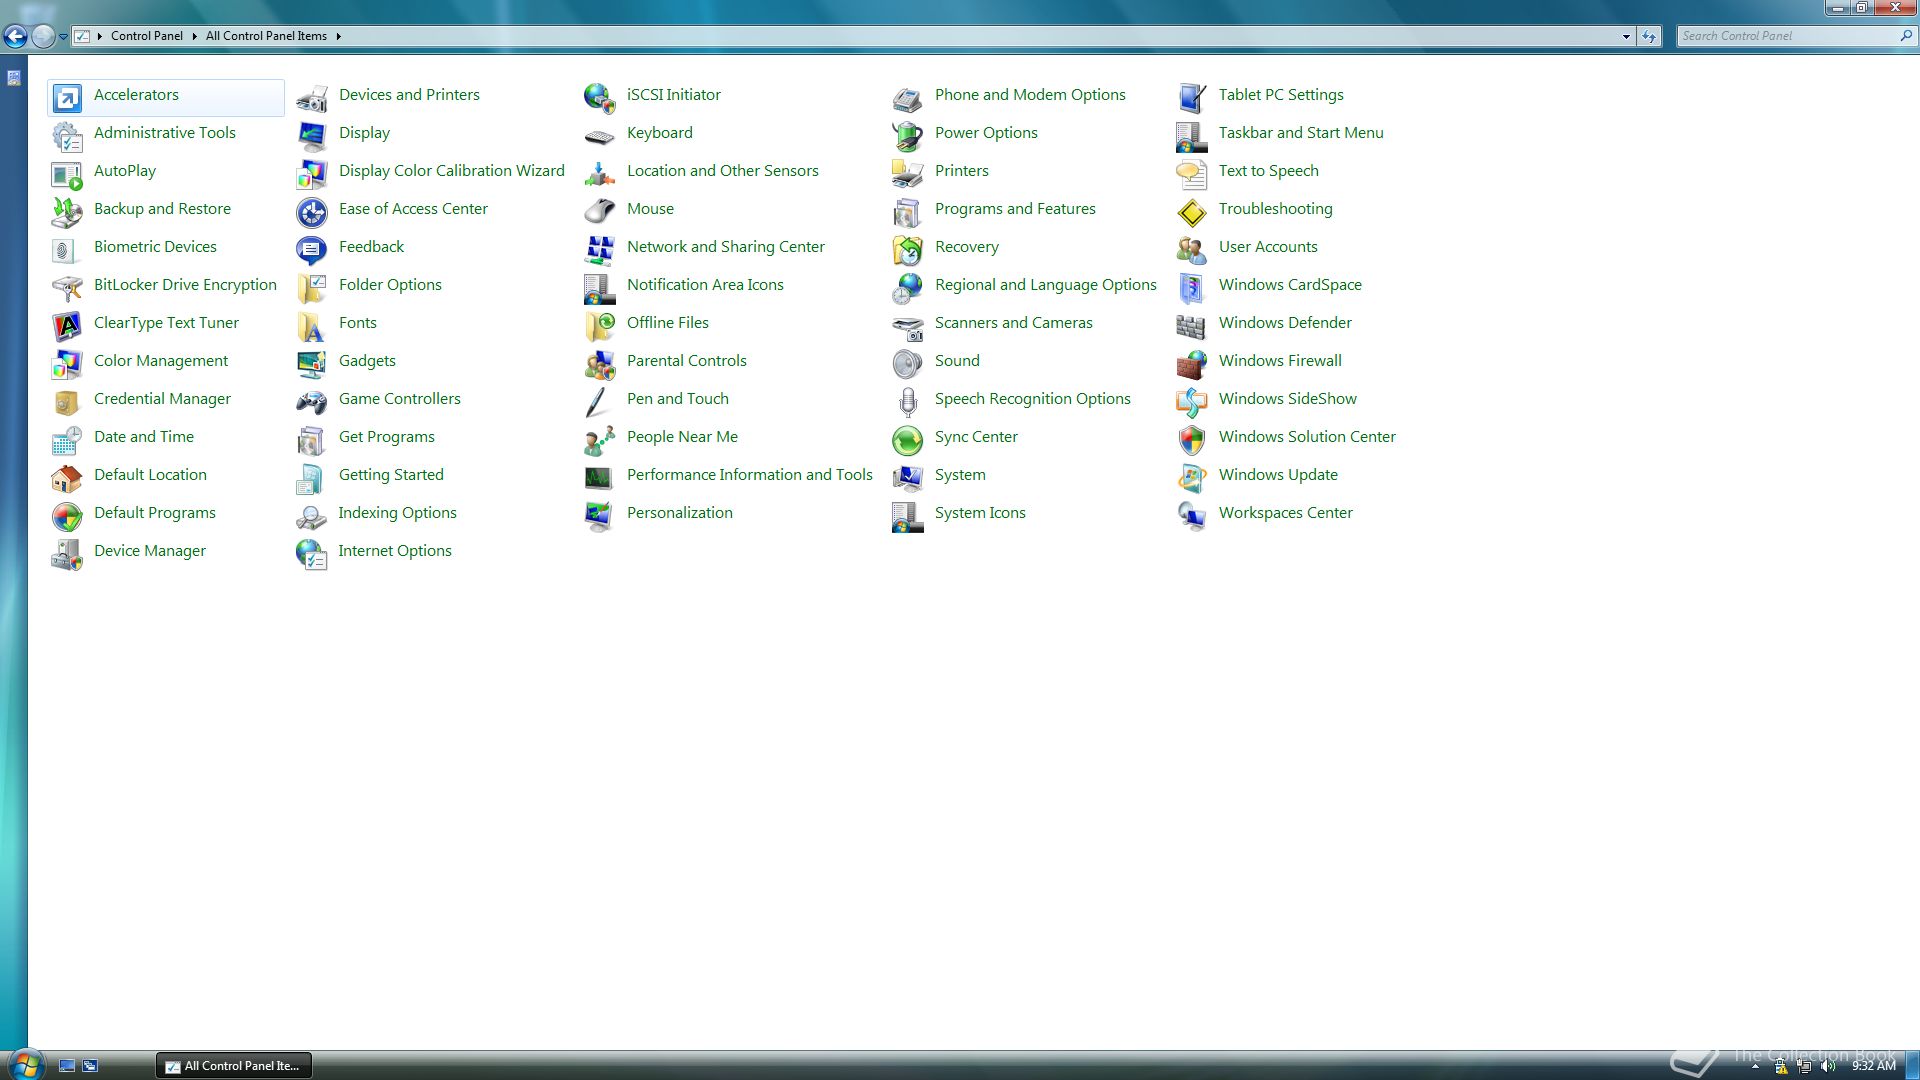This screenshot has height=1080, width=1920.
Task: Open the Workspaces Center link
Action: click(x=1286, y=513)
